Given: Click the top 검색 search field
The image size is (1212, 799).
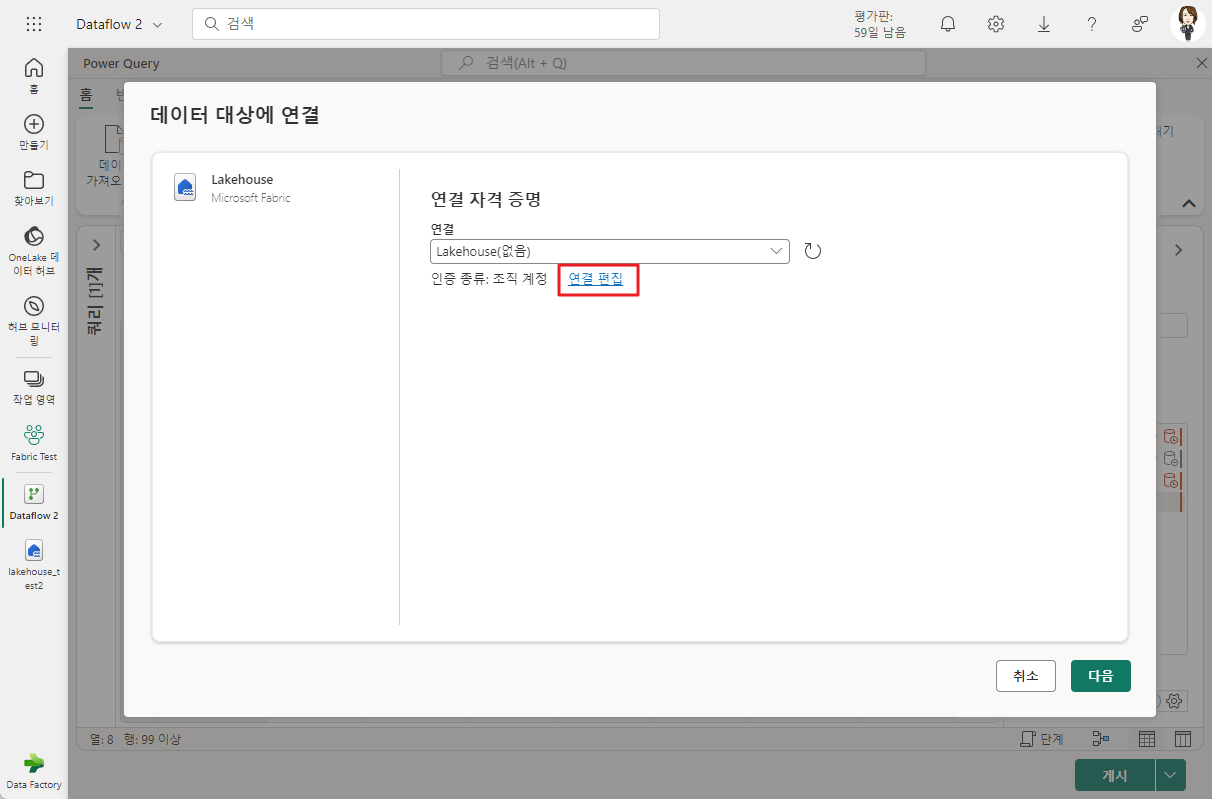Looking at the screenshot, I should [x=426, y=24].
